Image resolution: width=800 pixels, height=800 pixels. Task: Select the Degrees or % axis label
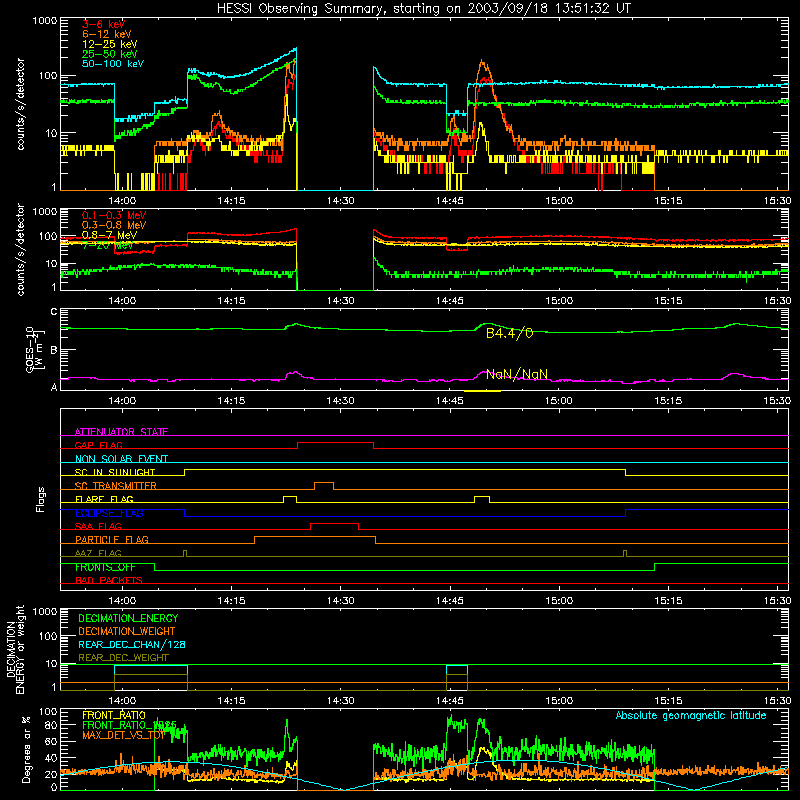coord(26,749)
